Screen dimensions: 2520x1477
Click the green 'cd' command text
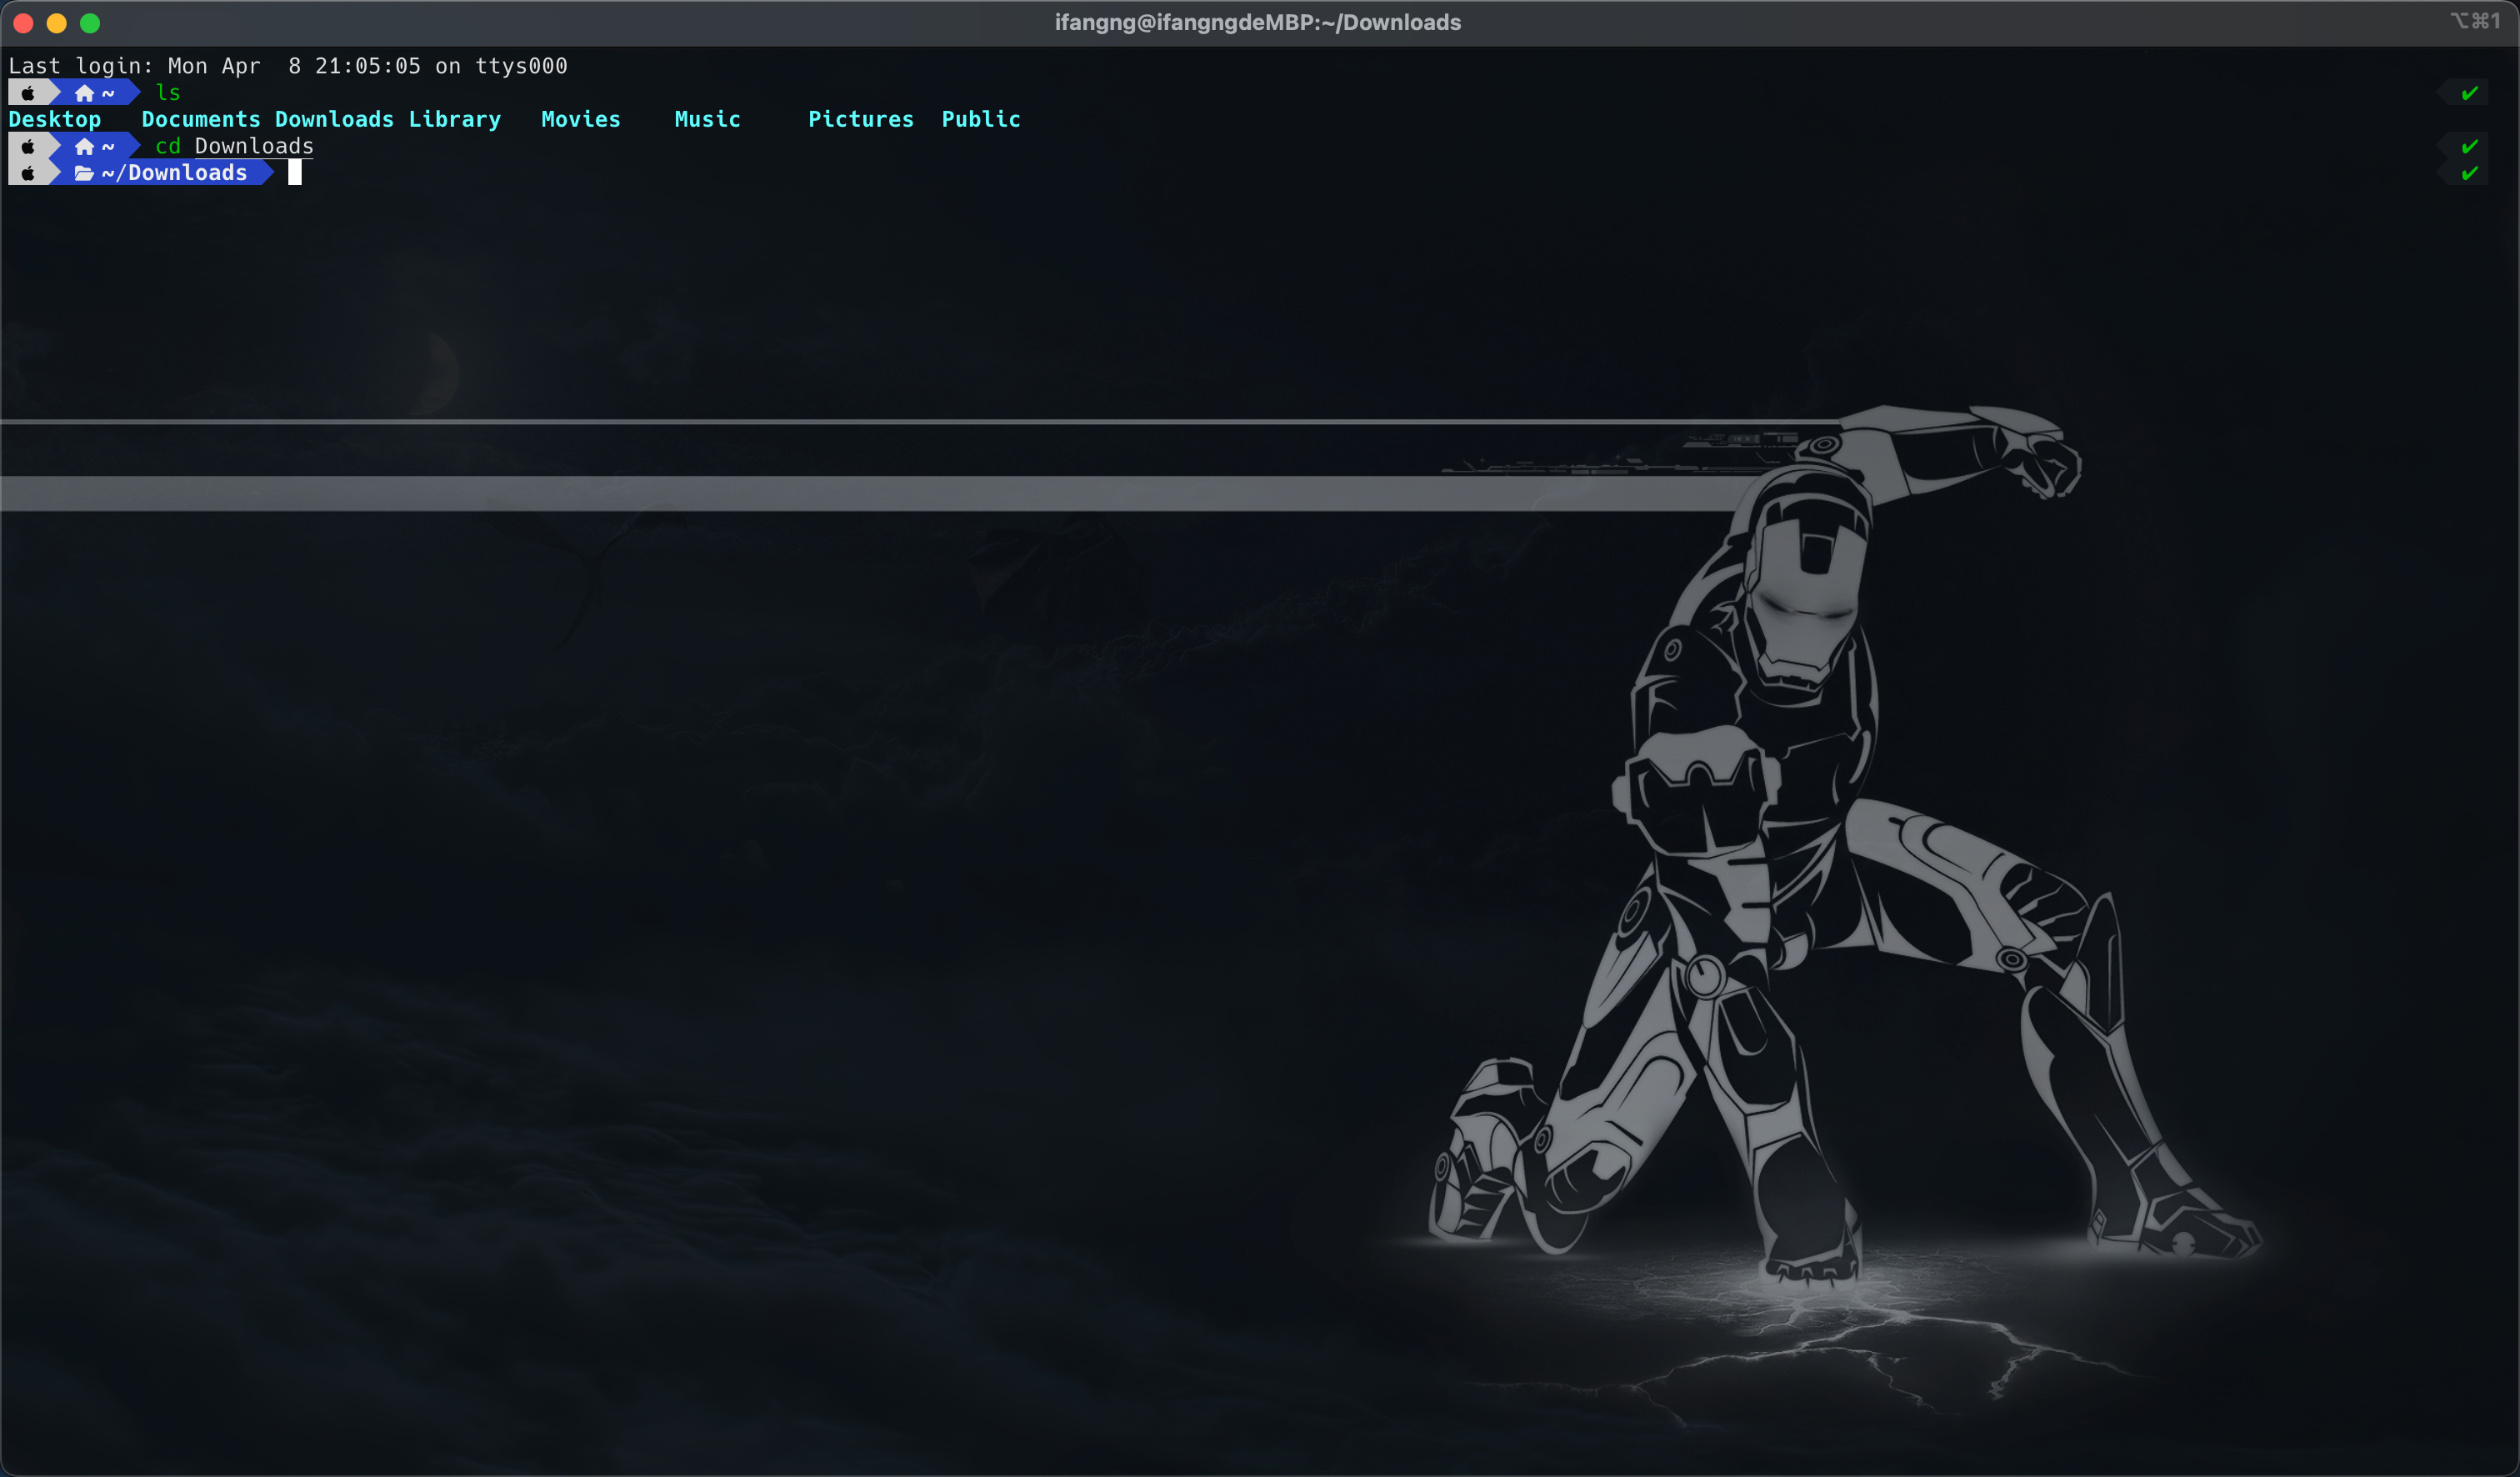pos(168,146)
